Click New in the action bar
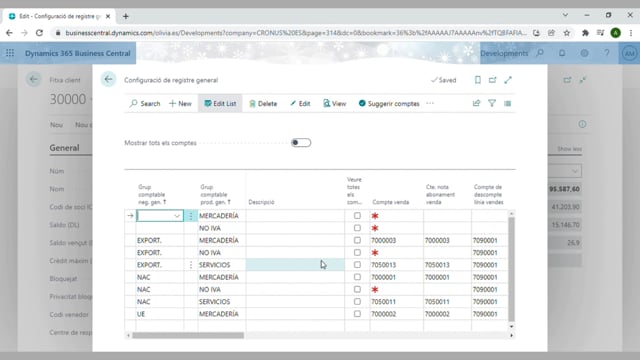This screenshot has width=640, height=360. 180,103
